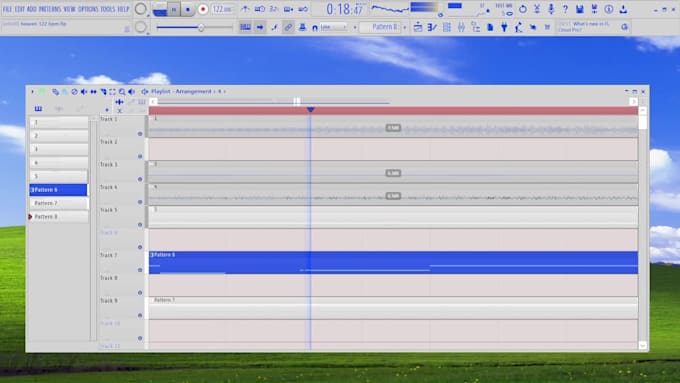Select the Playlist slip tool icon
680x383 pixels.
pos(93,92)
